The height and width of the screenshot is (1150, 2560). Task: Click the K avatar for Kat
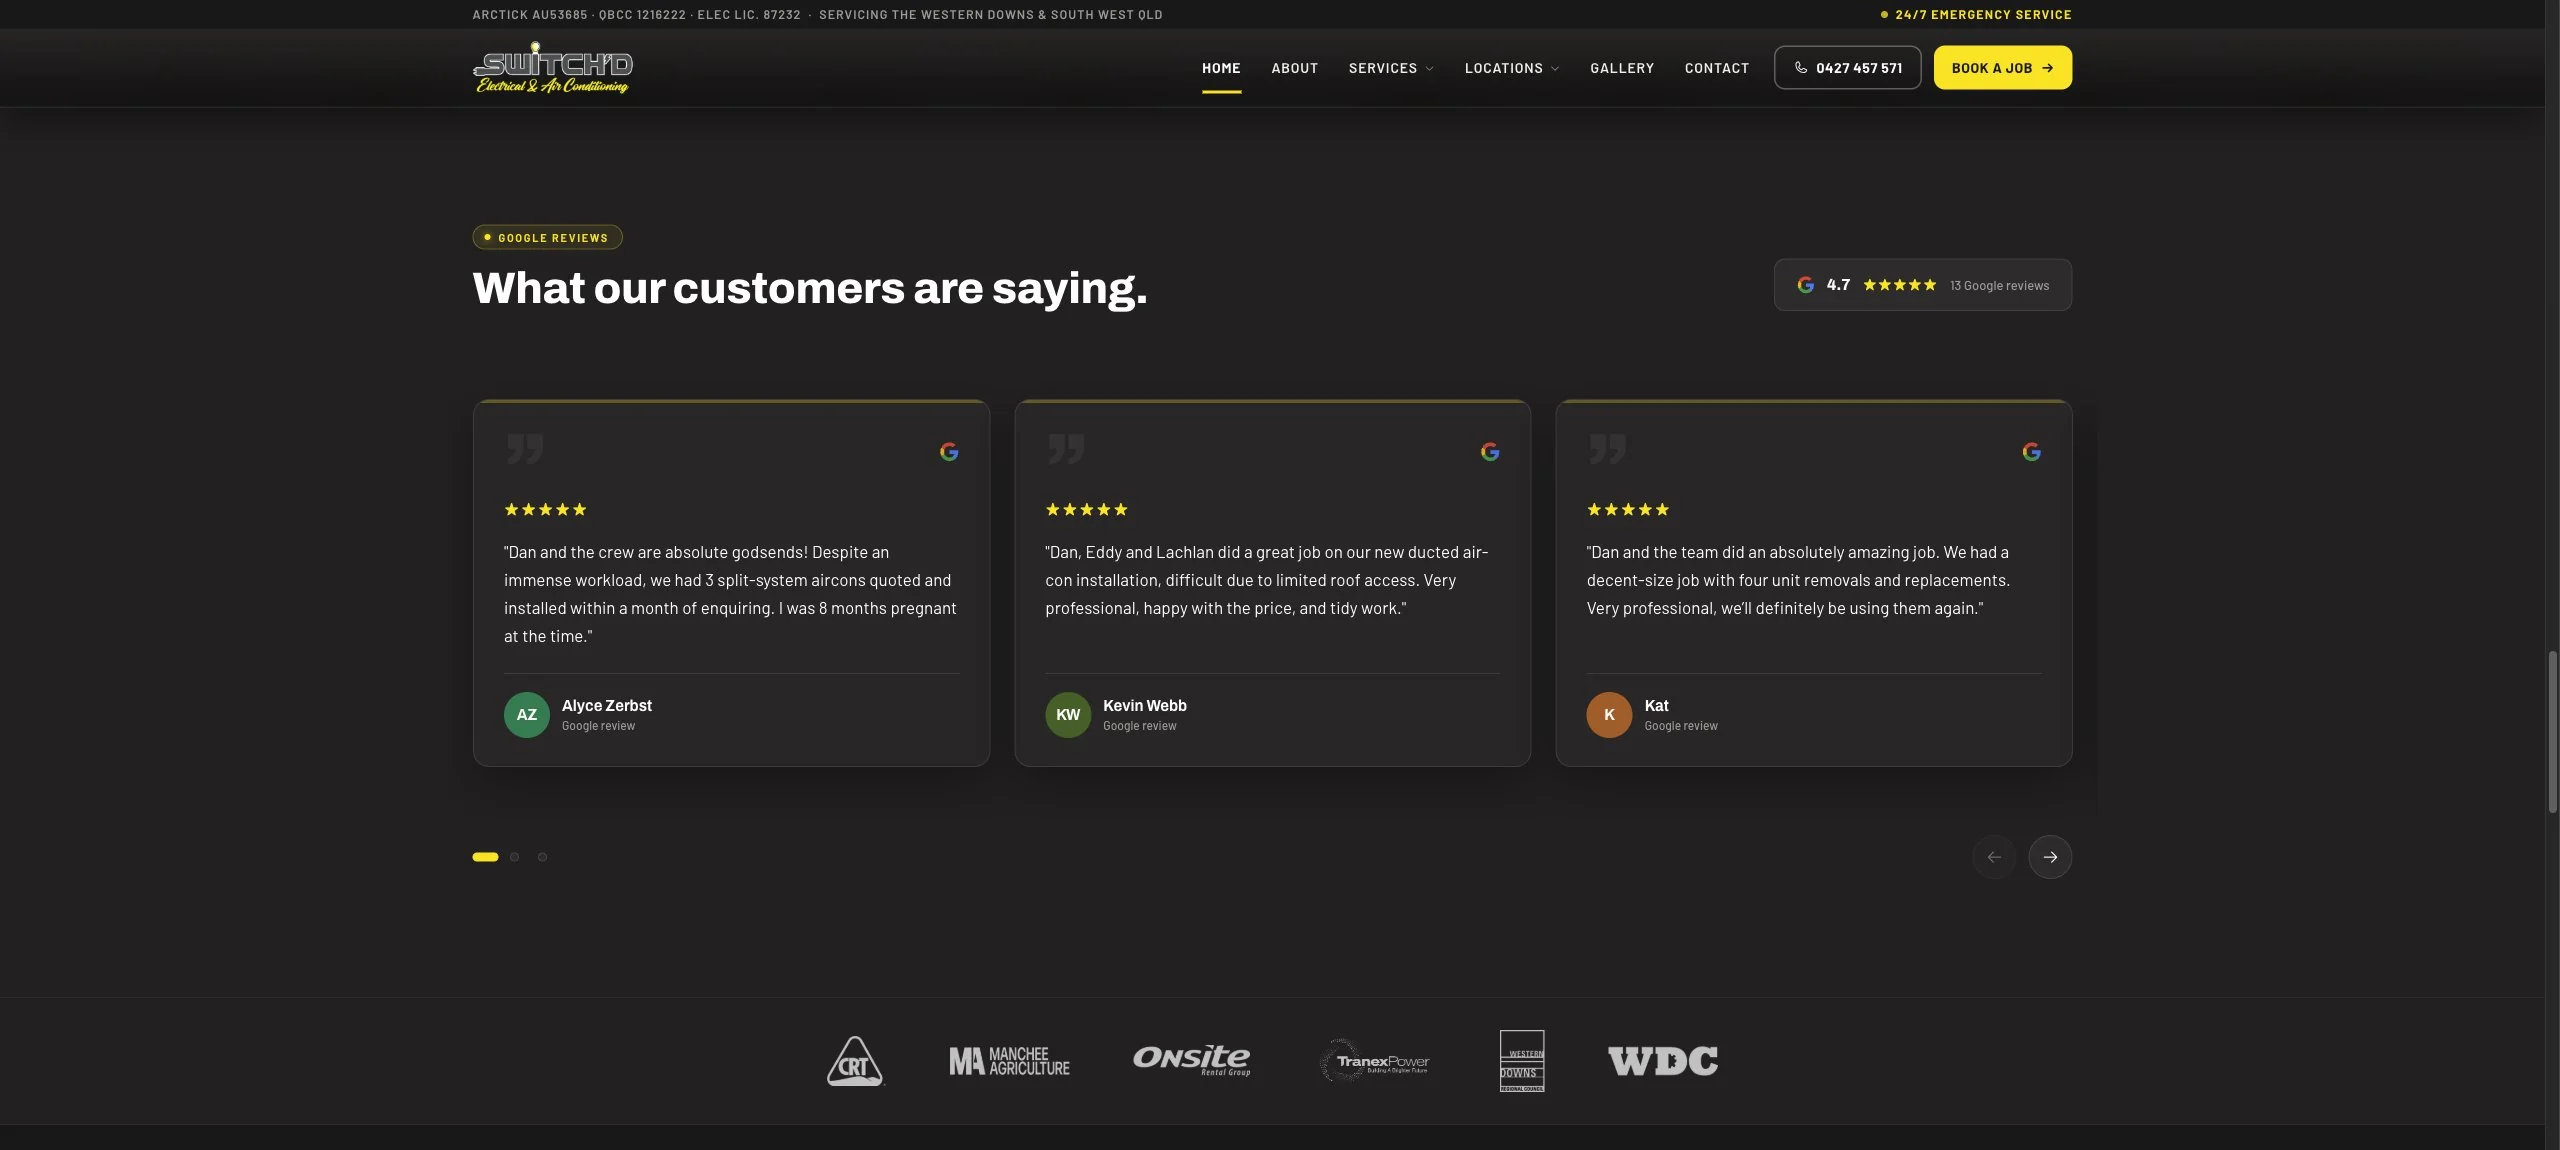coord(1609,715)
